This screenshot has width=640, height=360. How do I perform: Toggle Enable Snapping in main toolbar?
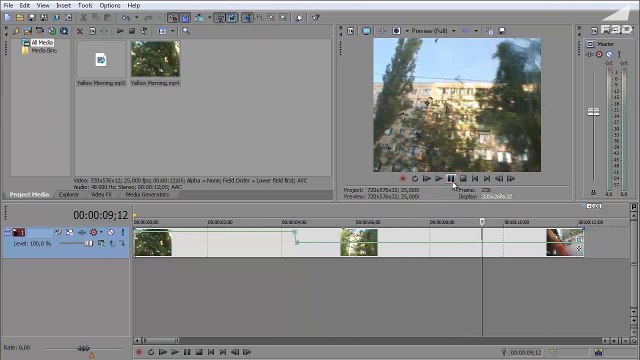173,18
